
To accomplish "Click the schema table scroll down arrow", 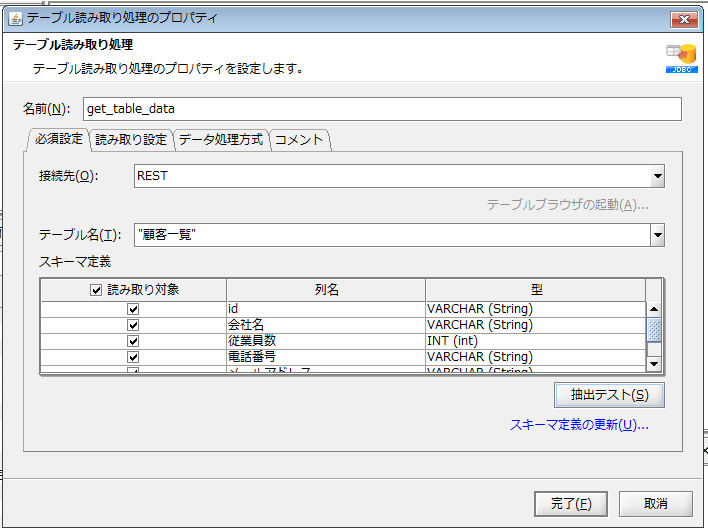I will click(x=653, y=364).
